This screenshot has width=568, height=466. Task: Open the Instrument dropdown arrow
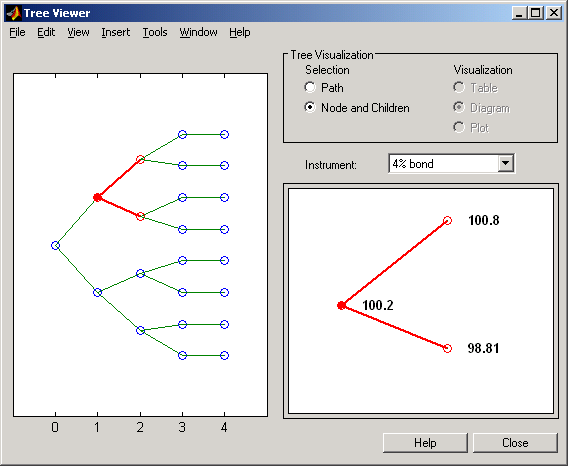click(x=505, y=163)
